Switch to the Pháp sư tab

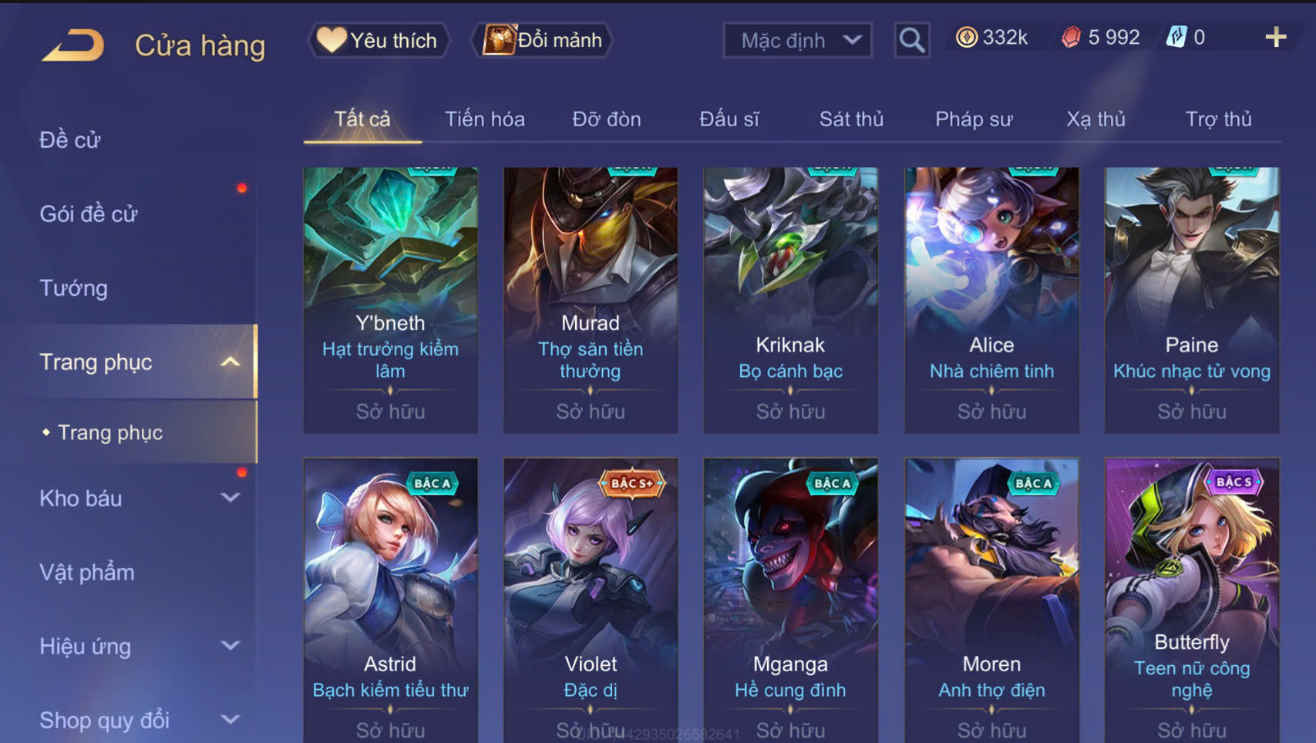[973, 119]
